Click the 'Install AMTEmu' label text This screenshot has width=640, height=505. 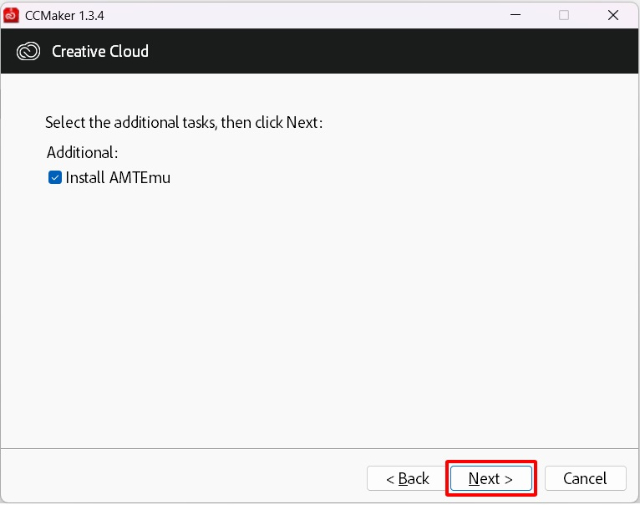coord(118,178)
